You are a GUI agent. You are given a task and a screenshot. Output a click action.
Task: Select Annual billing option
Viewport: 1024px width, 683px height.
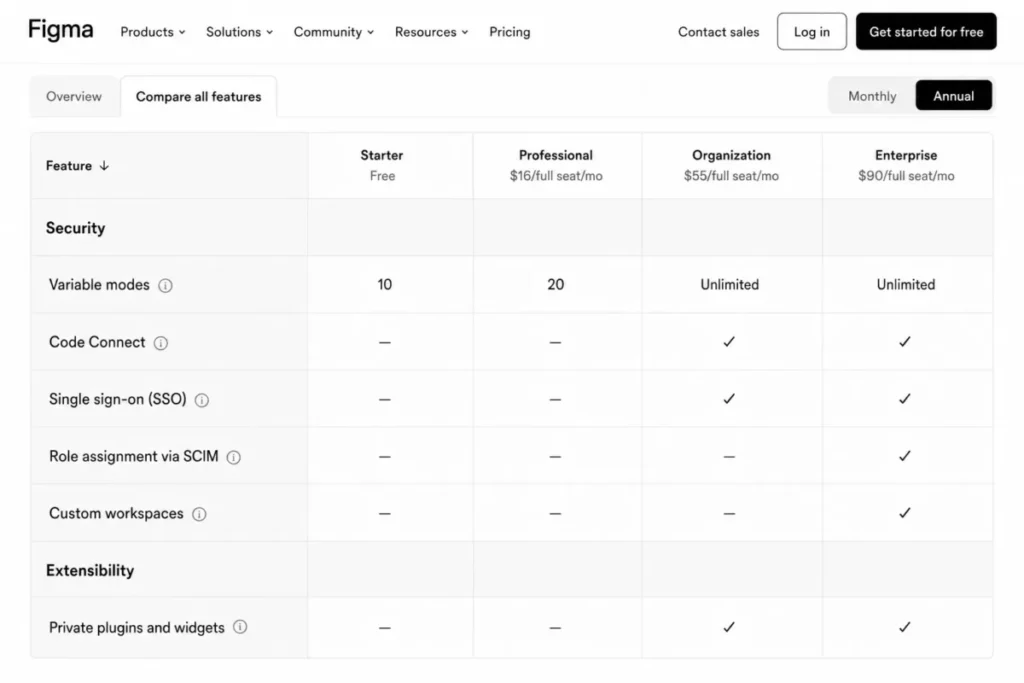point(953,96)
